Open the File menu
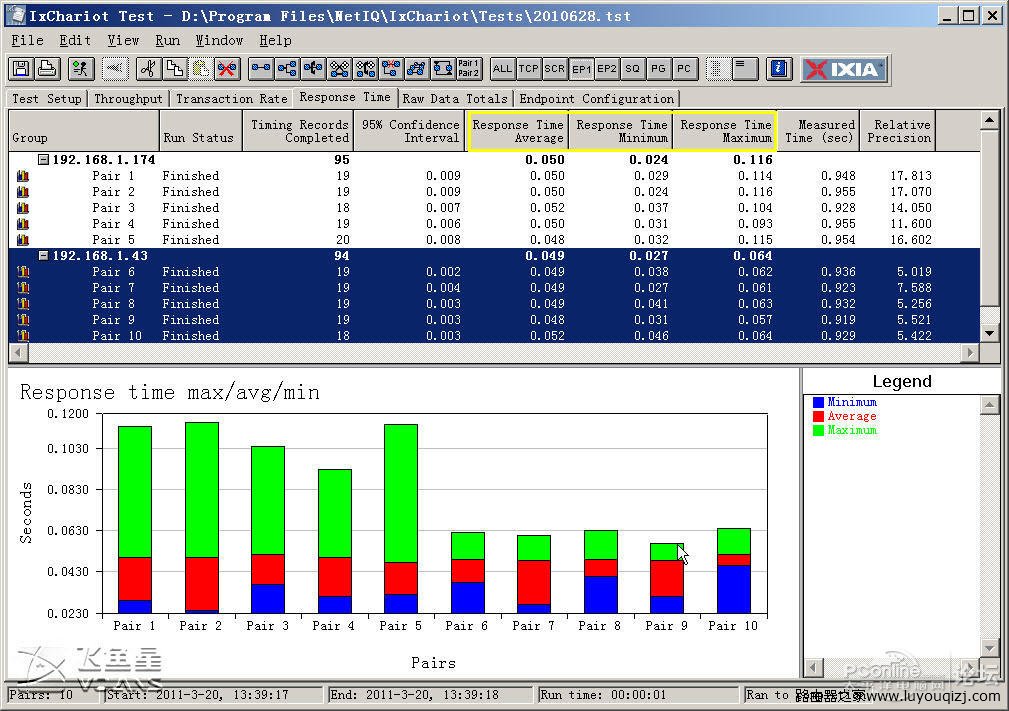The height and width of the screenshot is (711, 1009). point(28,41)
